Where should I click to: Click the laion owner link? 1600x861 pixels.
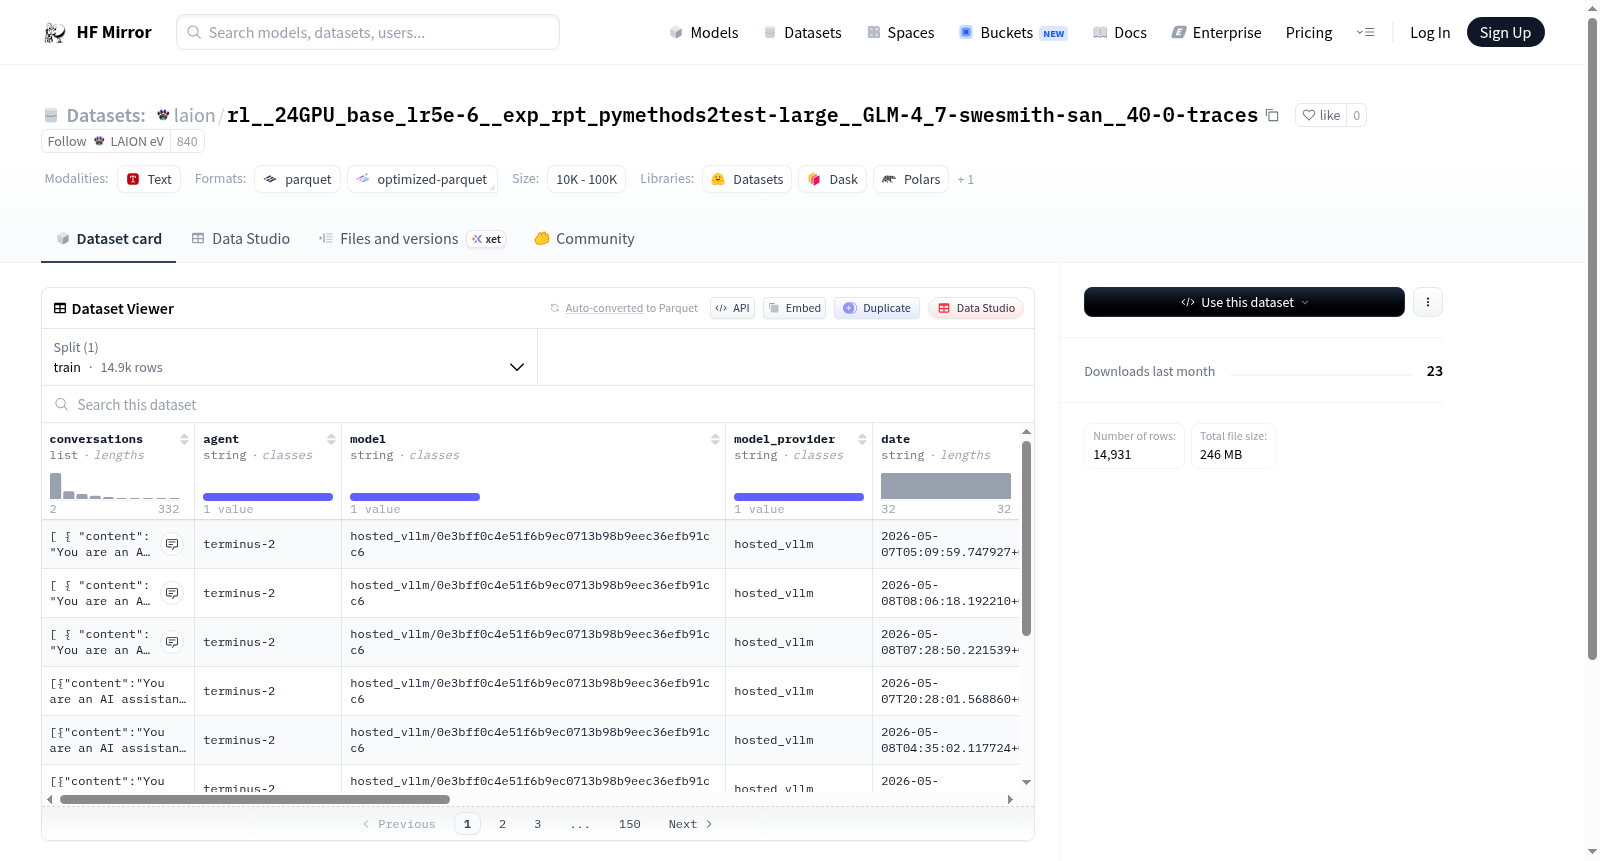(x=194, y=115)
